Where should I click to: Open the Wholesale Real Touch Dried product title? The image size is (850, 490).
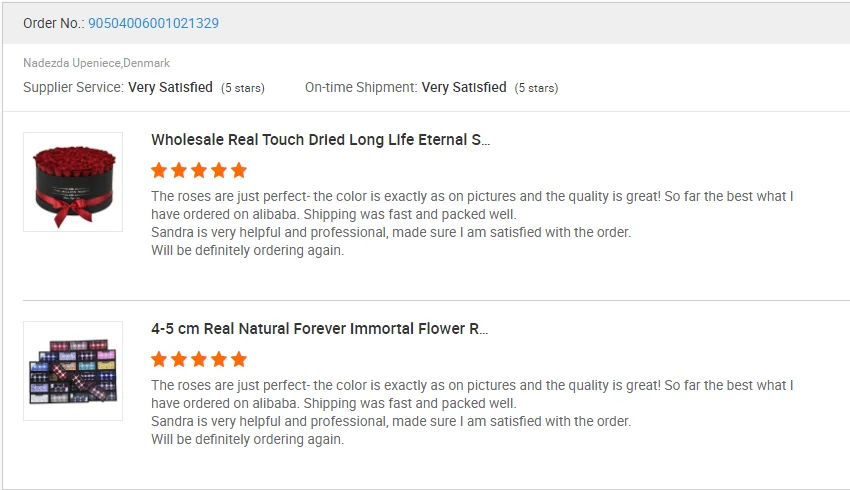(320, 140)
